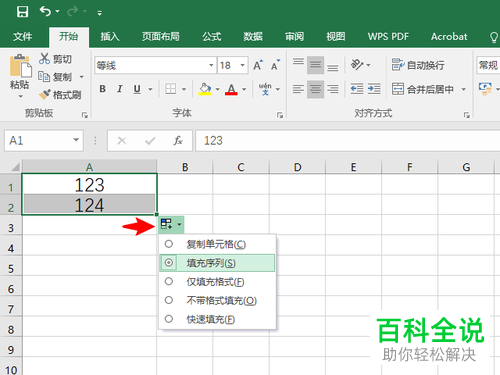Click the align right icon
The image size is (500, 375).
click(332, 89)
